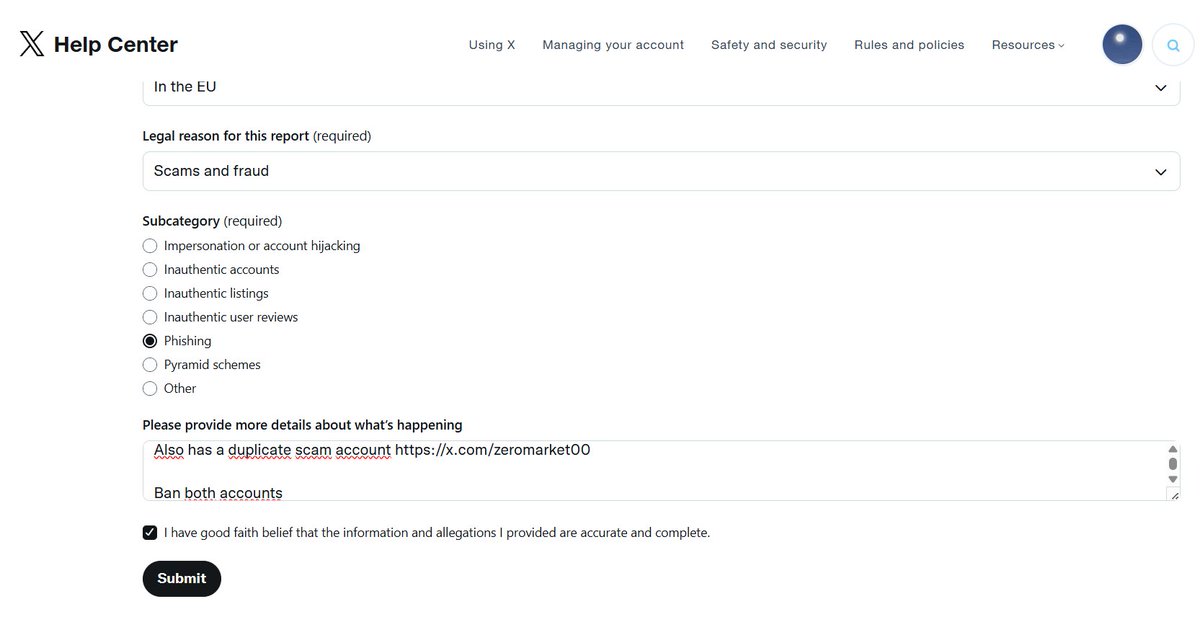Click the 'Ban both accounts' text
This screenshot has width=1200, height=617.
218,493
